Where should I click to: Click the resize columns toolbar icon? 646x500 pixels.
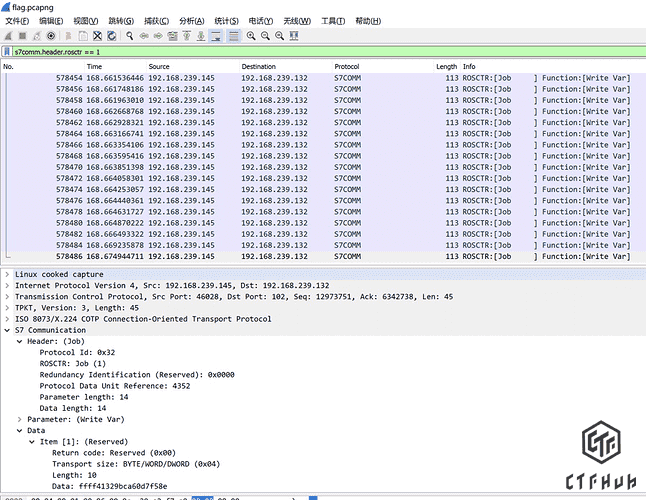click(293, 36)
